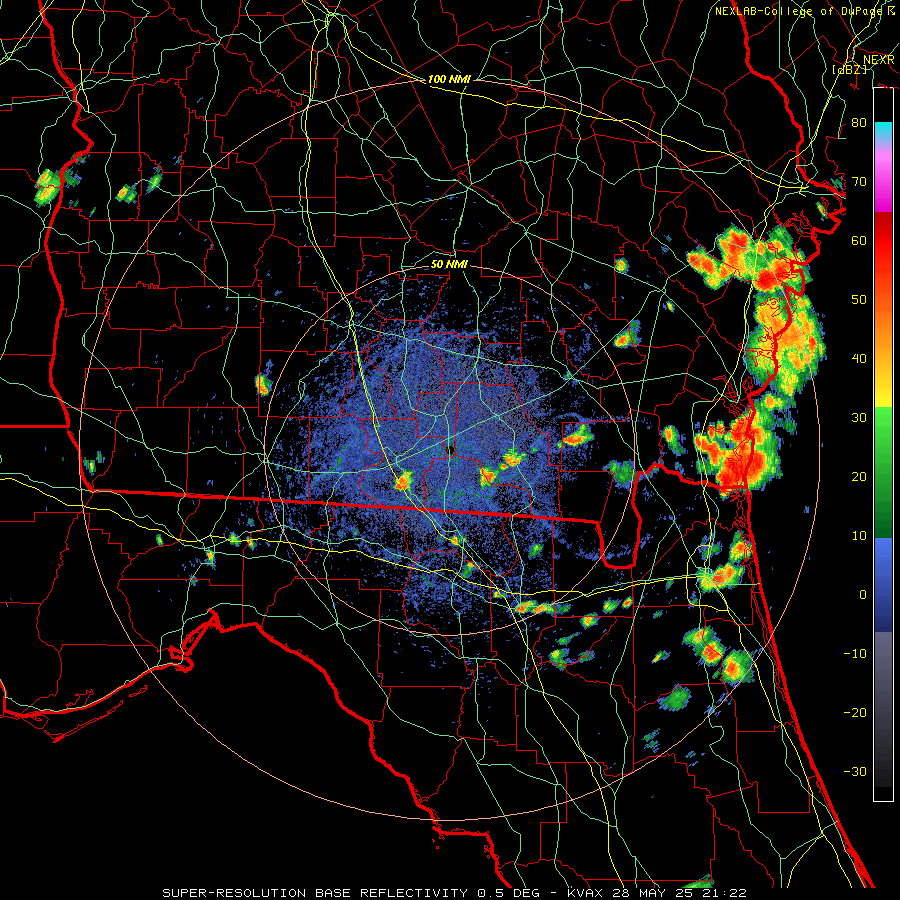Click the 0 value on the dBZ scale

tap(863, 595)
